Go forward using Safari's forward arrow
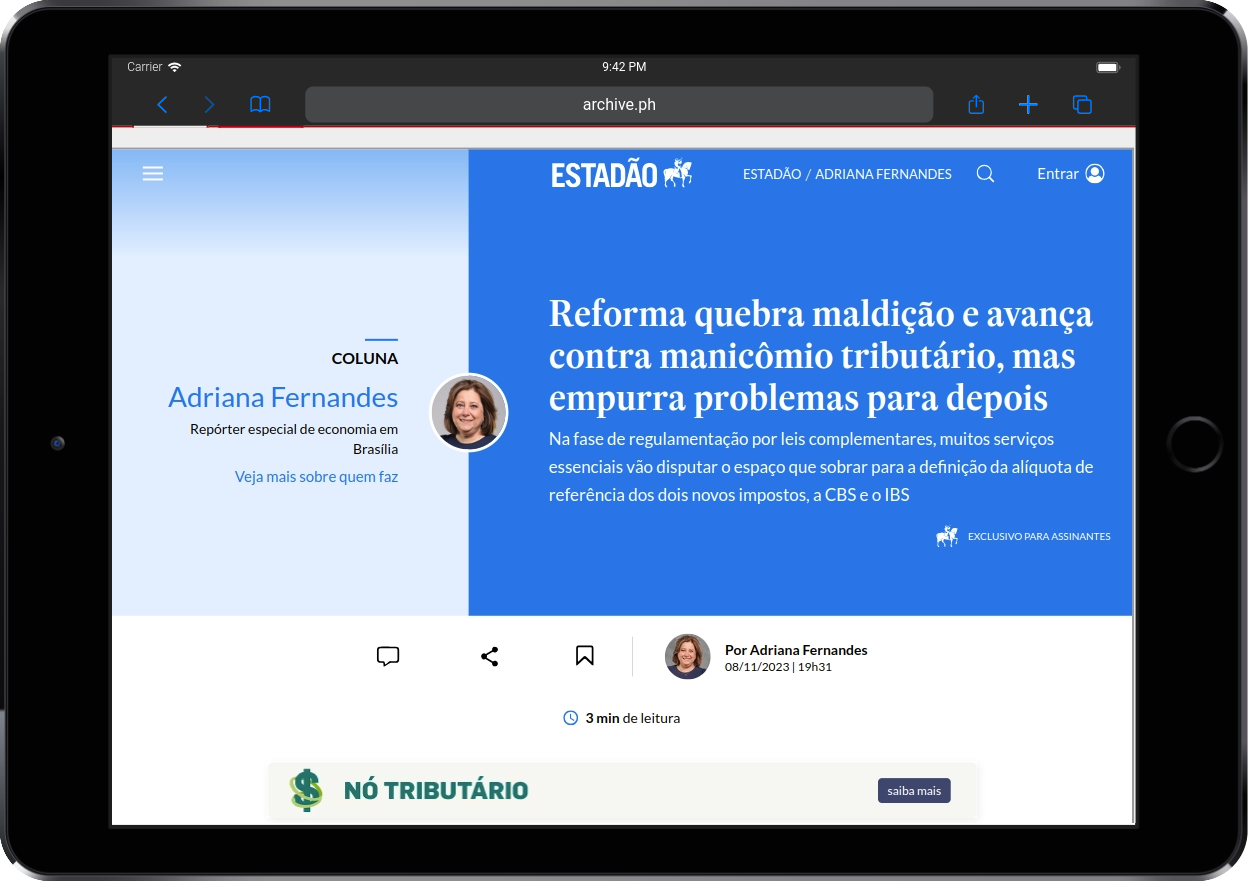1248x882 pixels. pos(209,104)
